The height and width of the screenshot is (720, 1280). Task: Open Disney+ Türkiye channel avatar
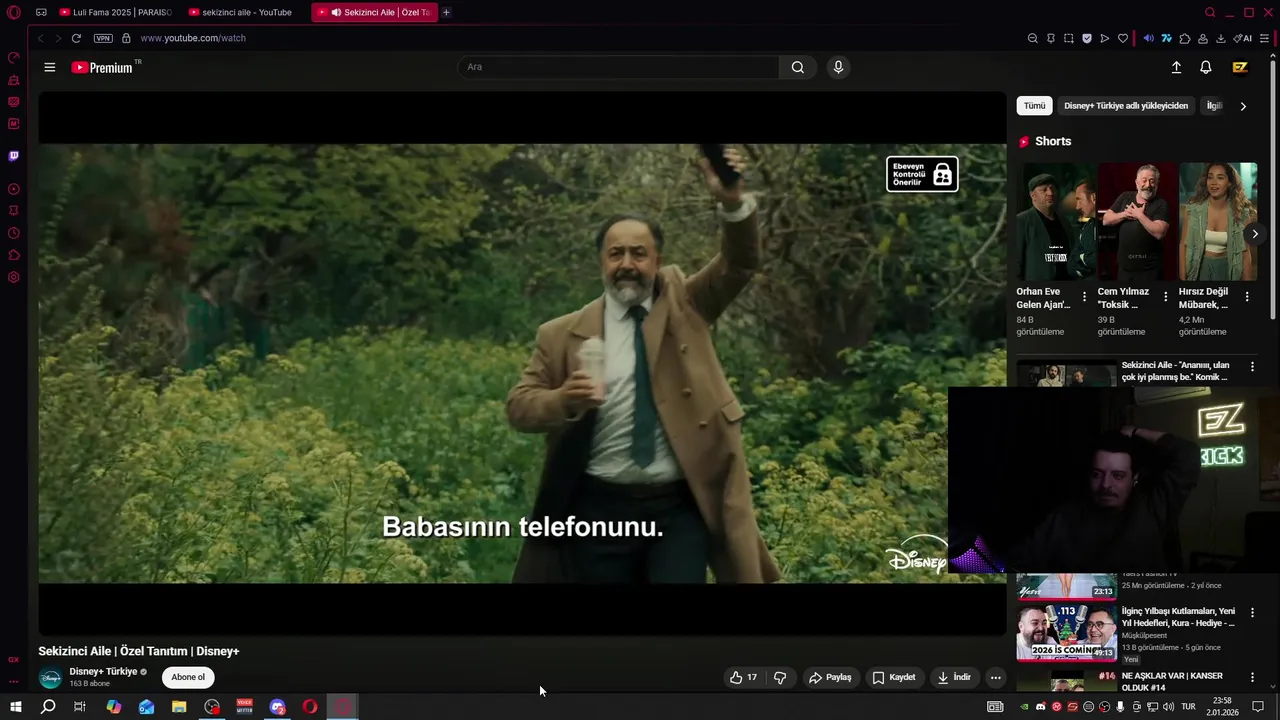coord(50,677)
